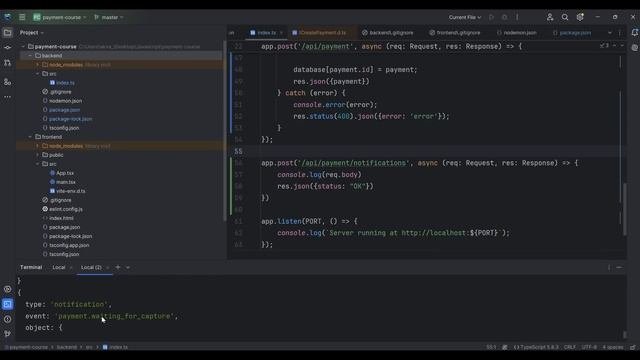Image resolution: width=640 pixels, height=360 pixels.
Task: Select backend package-lock.json file
Action: 70,119
